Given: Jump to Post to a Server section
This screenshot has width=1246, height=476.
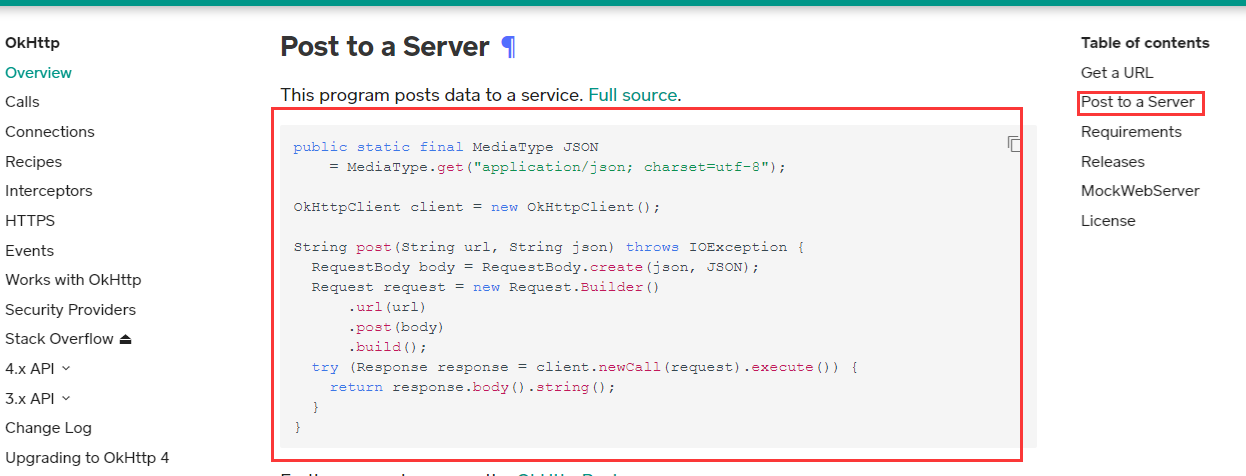Looking at the screenshot, I should pyautogui.click(x=1138, y=102).
